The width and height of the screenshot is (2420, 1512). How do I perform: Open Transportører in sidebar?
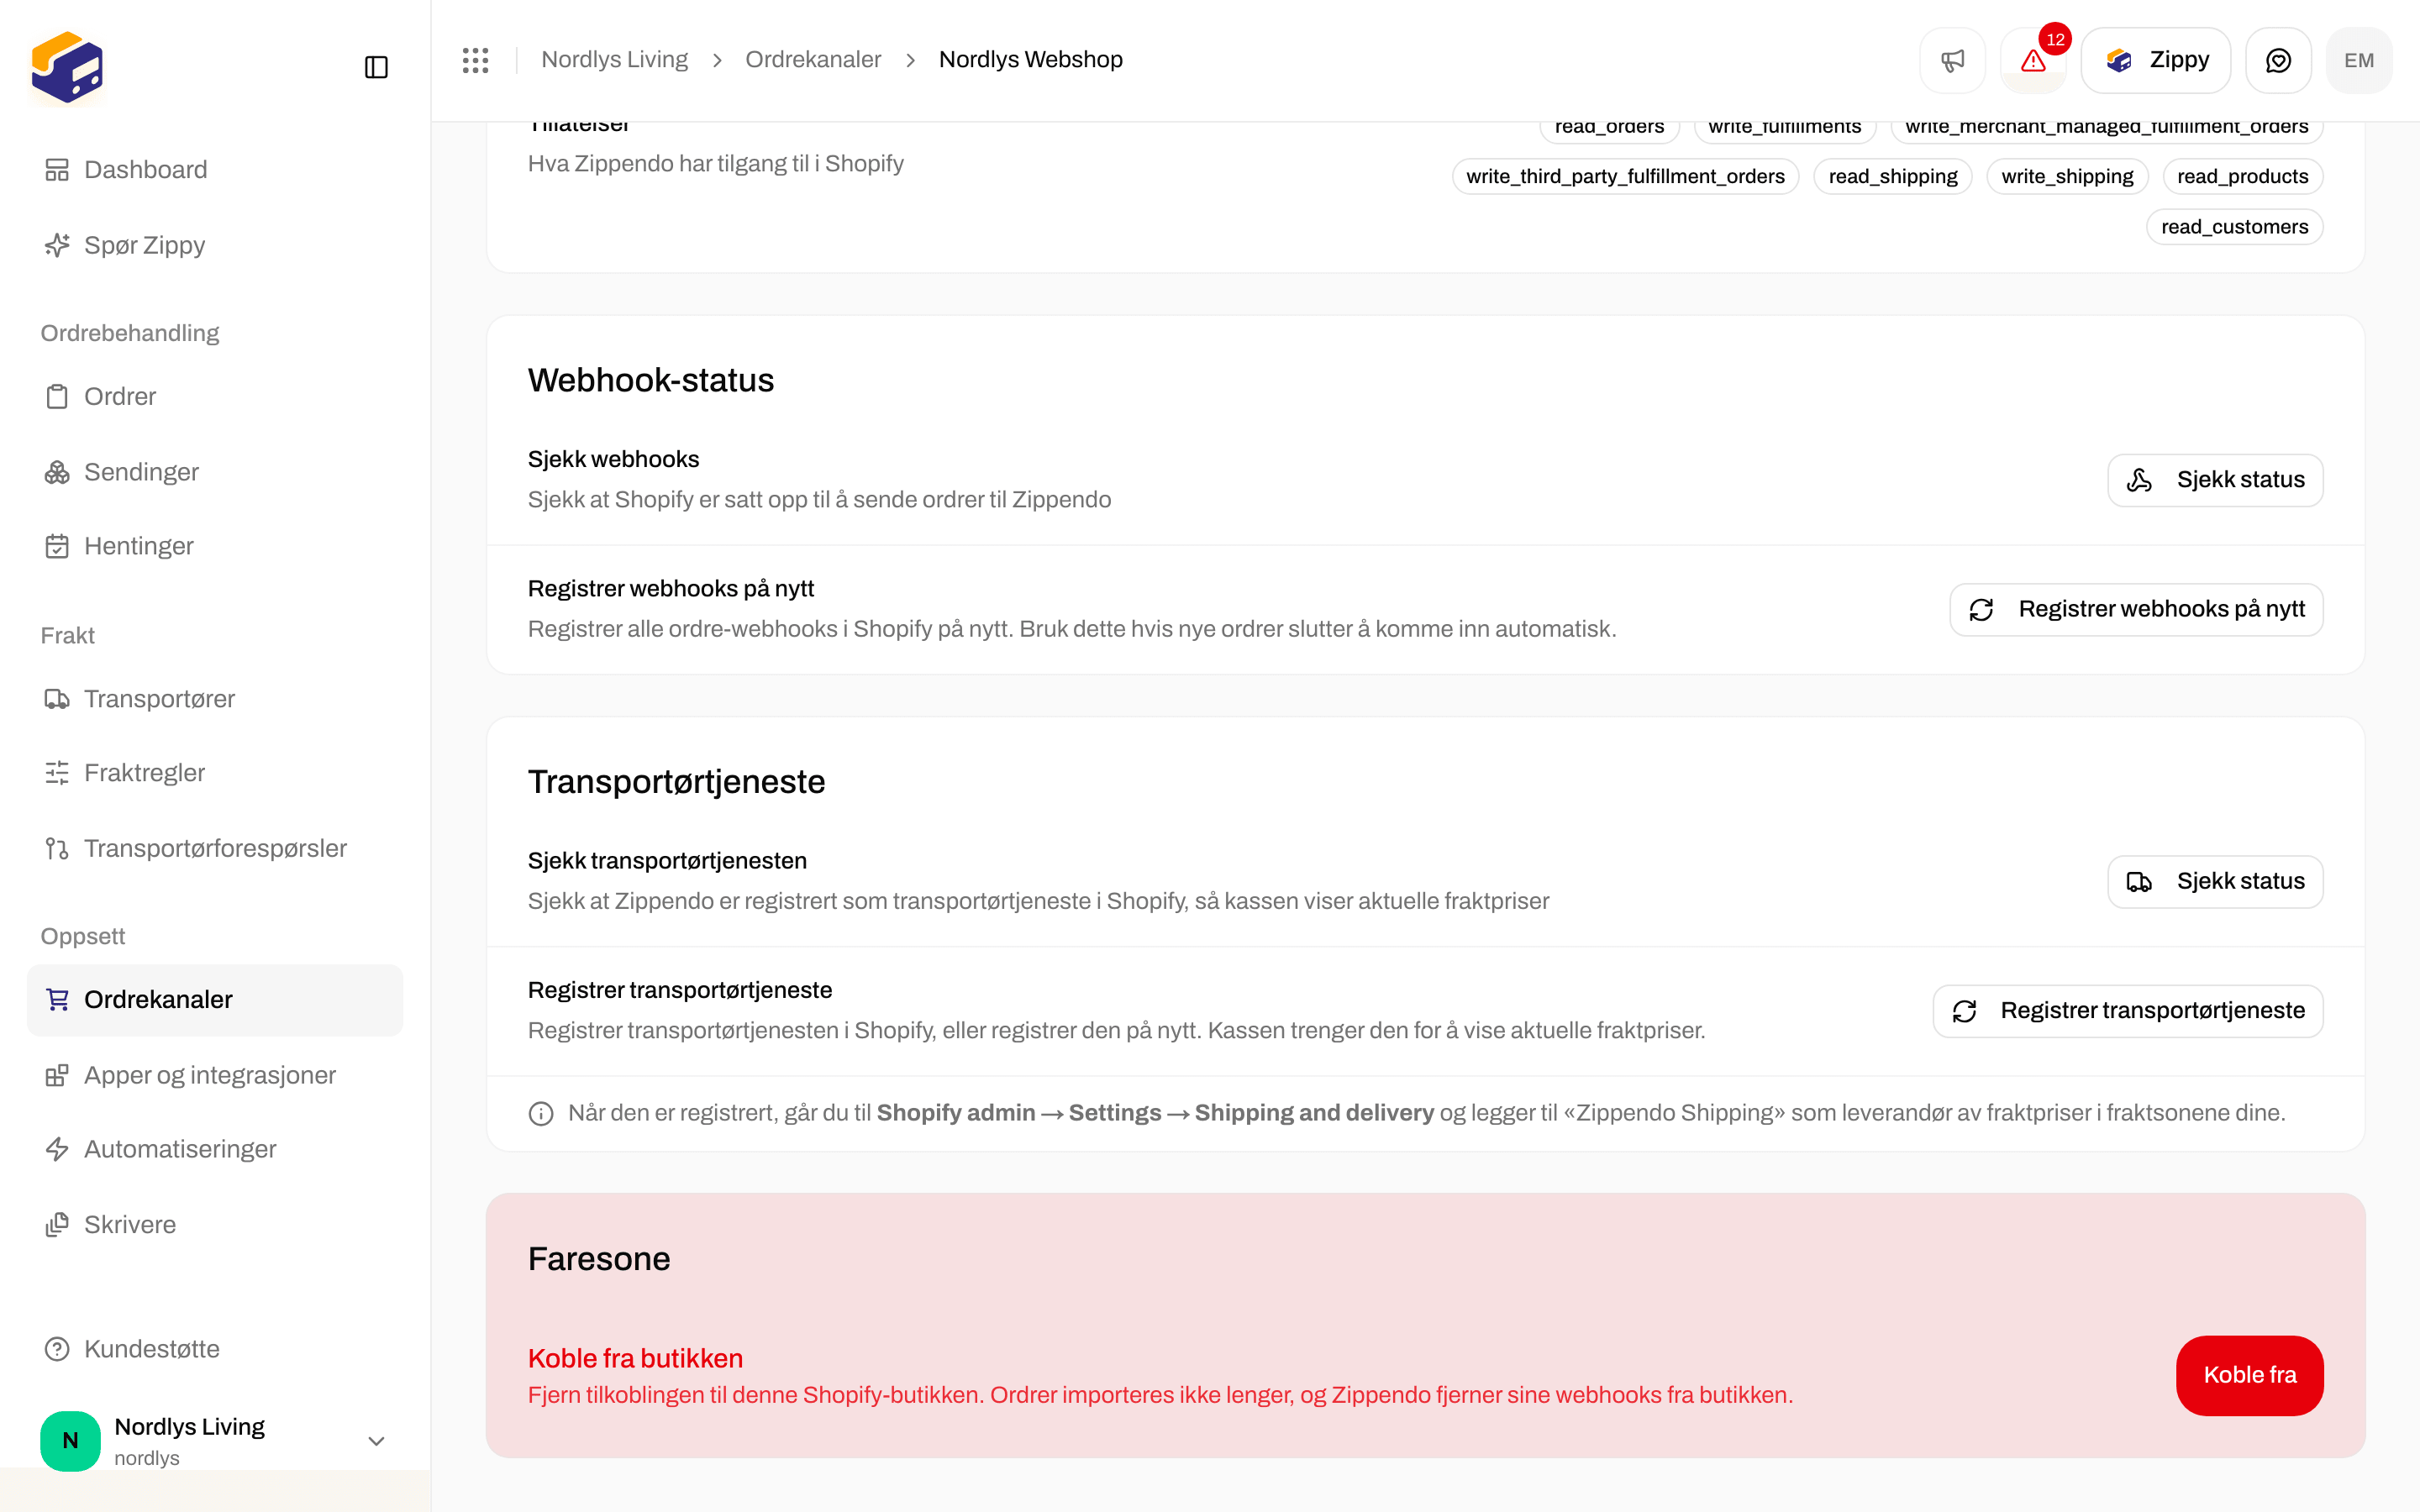click(x=215, y=699)
